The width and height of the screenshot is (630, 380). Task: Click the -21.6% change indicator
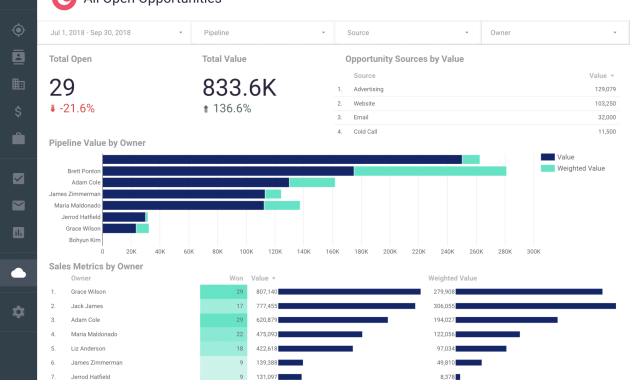pyautogui.click(x=72, y=108)
